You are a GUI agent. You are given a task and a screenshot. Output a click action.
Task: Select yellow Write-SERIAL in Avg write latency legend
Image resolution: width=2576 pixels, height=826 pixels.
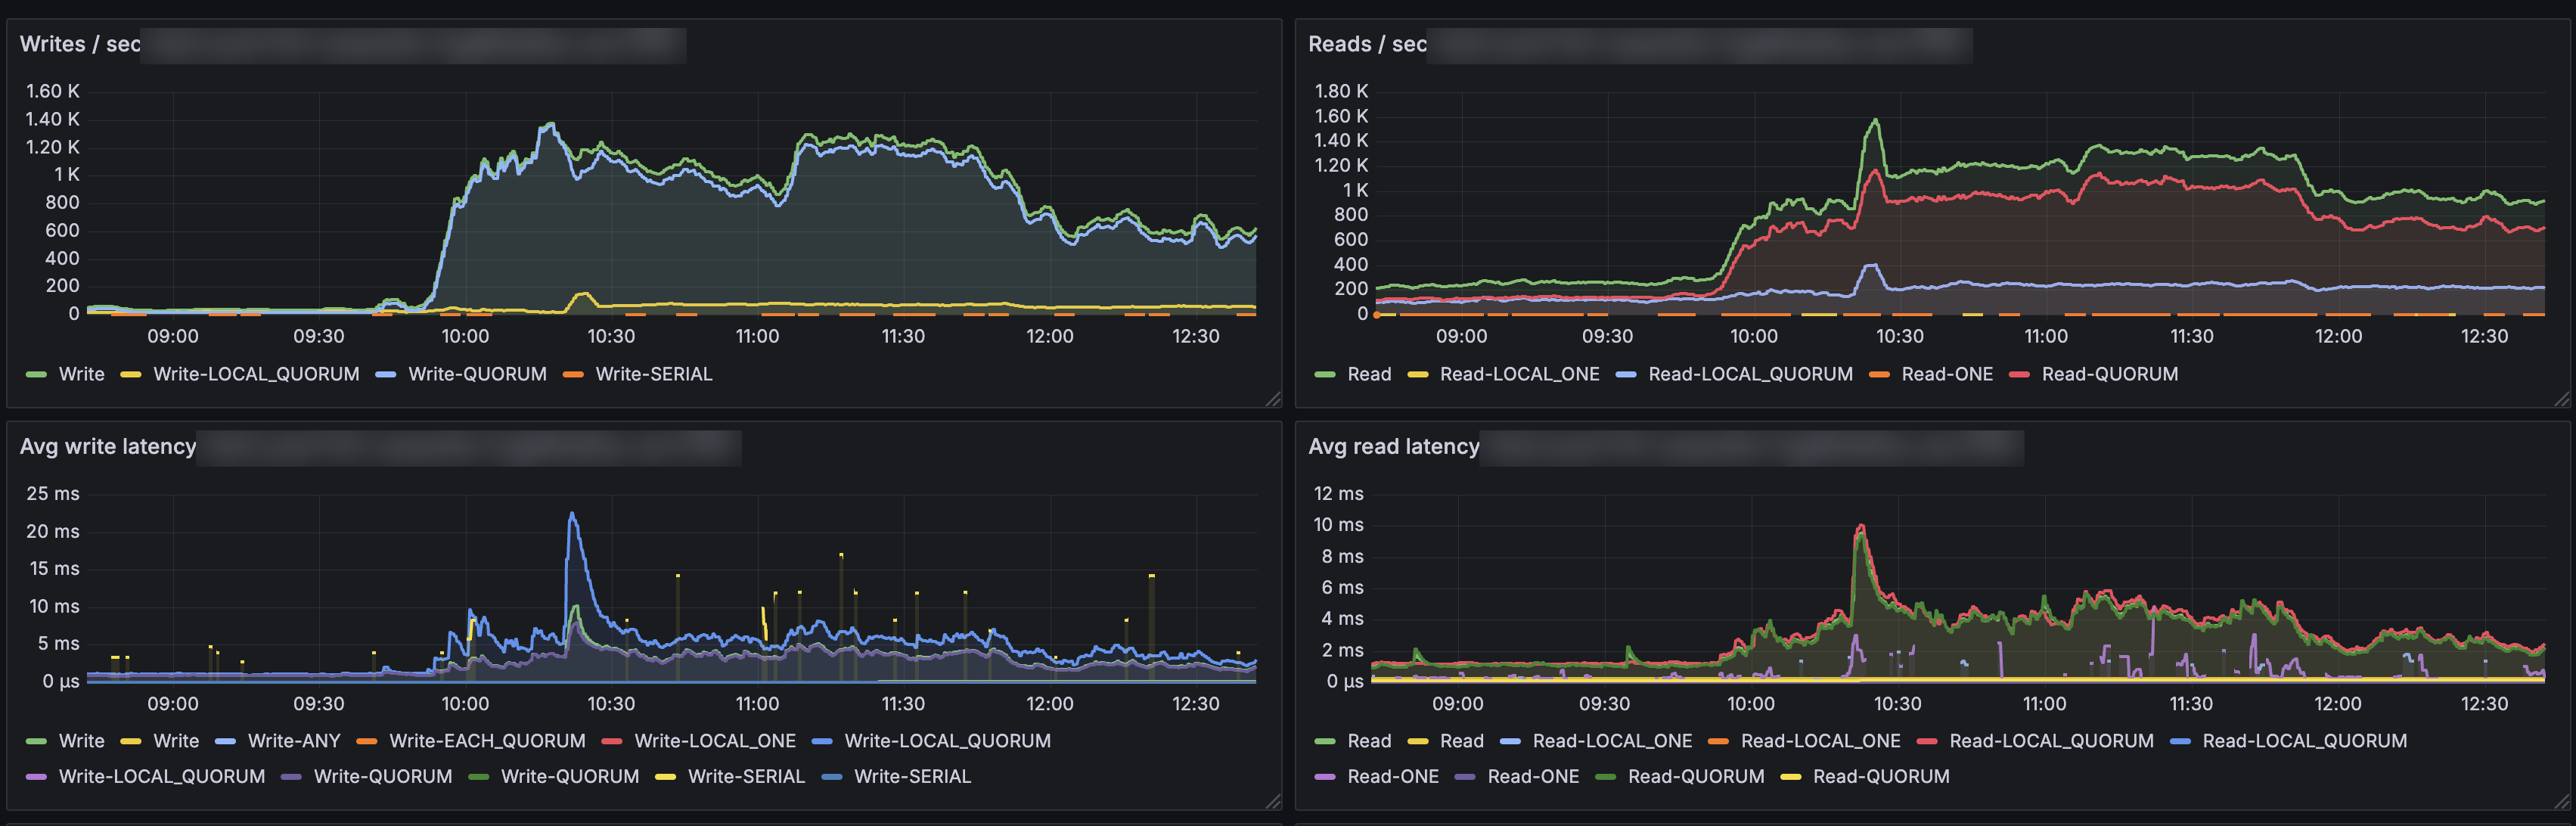(x=746, y=776)
